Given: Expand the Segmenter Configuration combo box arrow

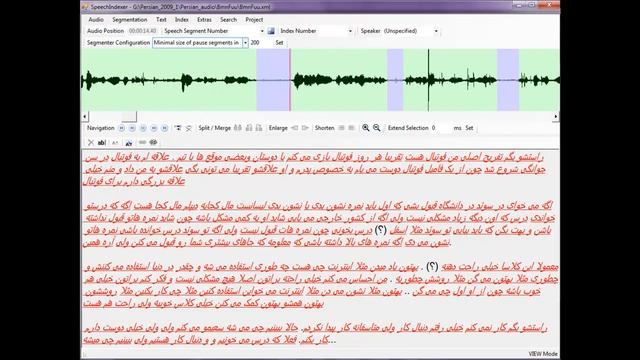Looking at the screenshot, I should 245,42.
